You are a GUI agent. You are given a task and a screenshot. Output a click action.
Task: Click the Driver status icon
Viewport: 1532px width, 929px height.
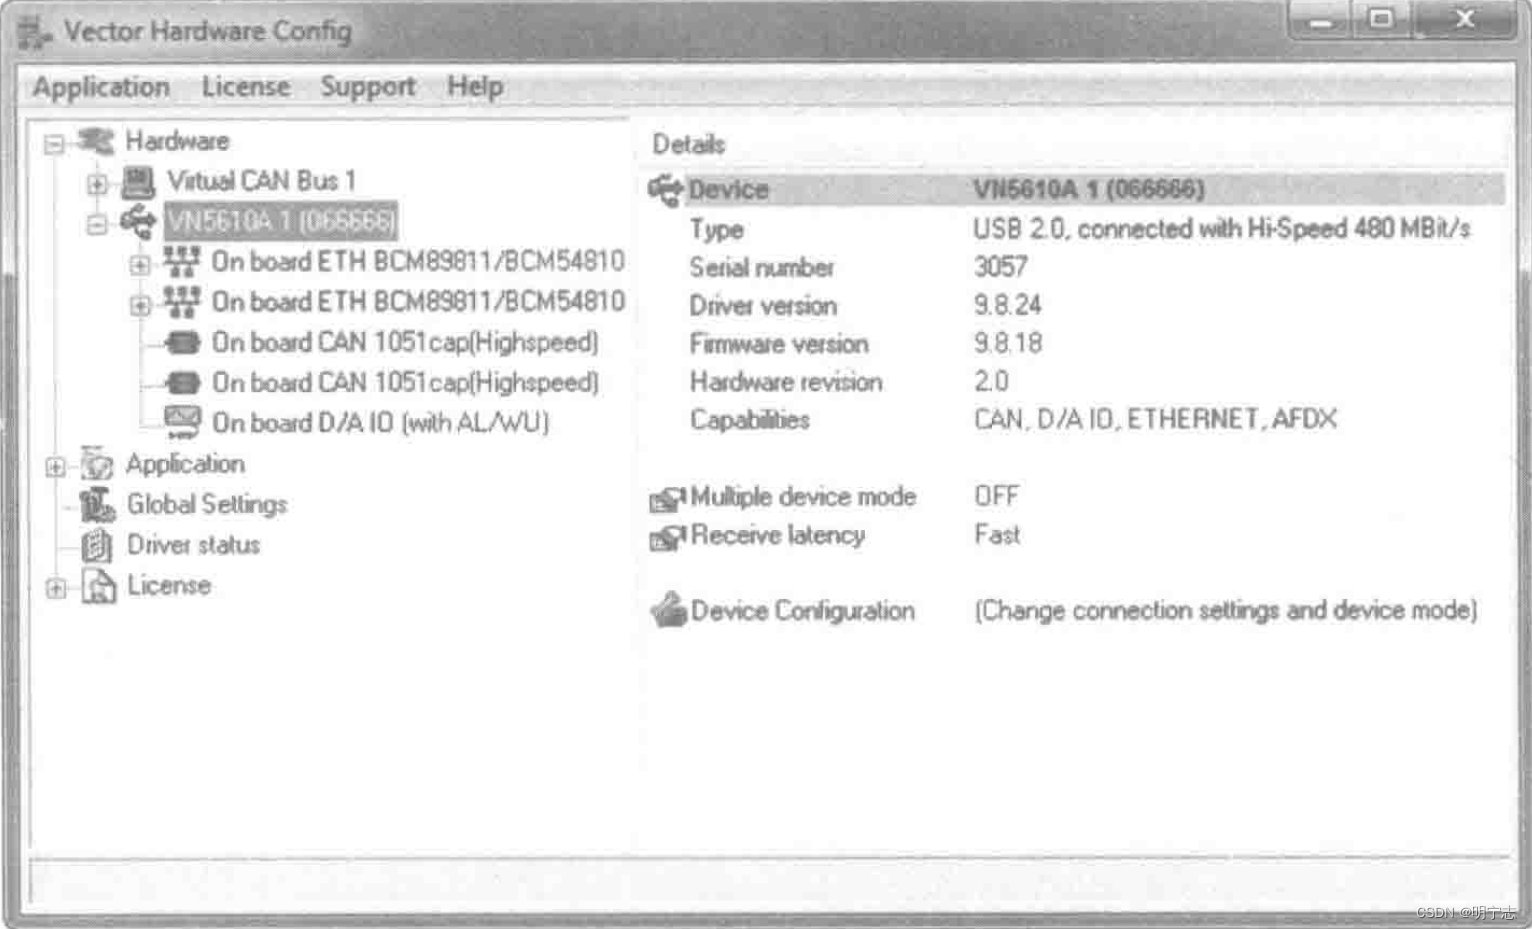(x=97, y=545)
